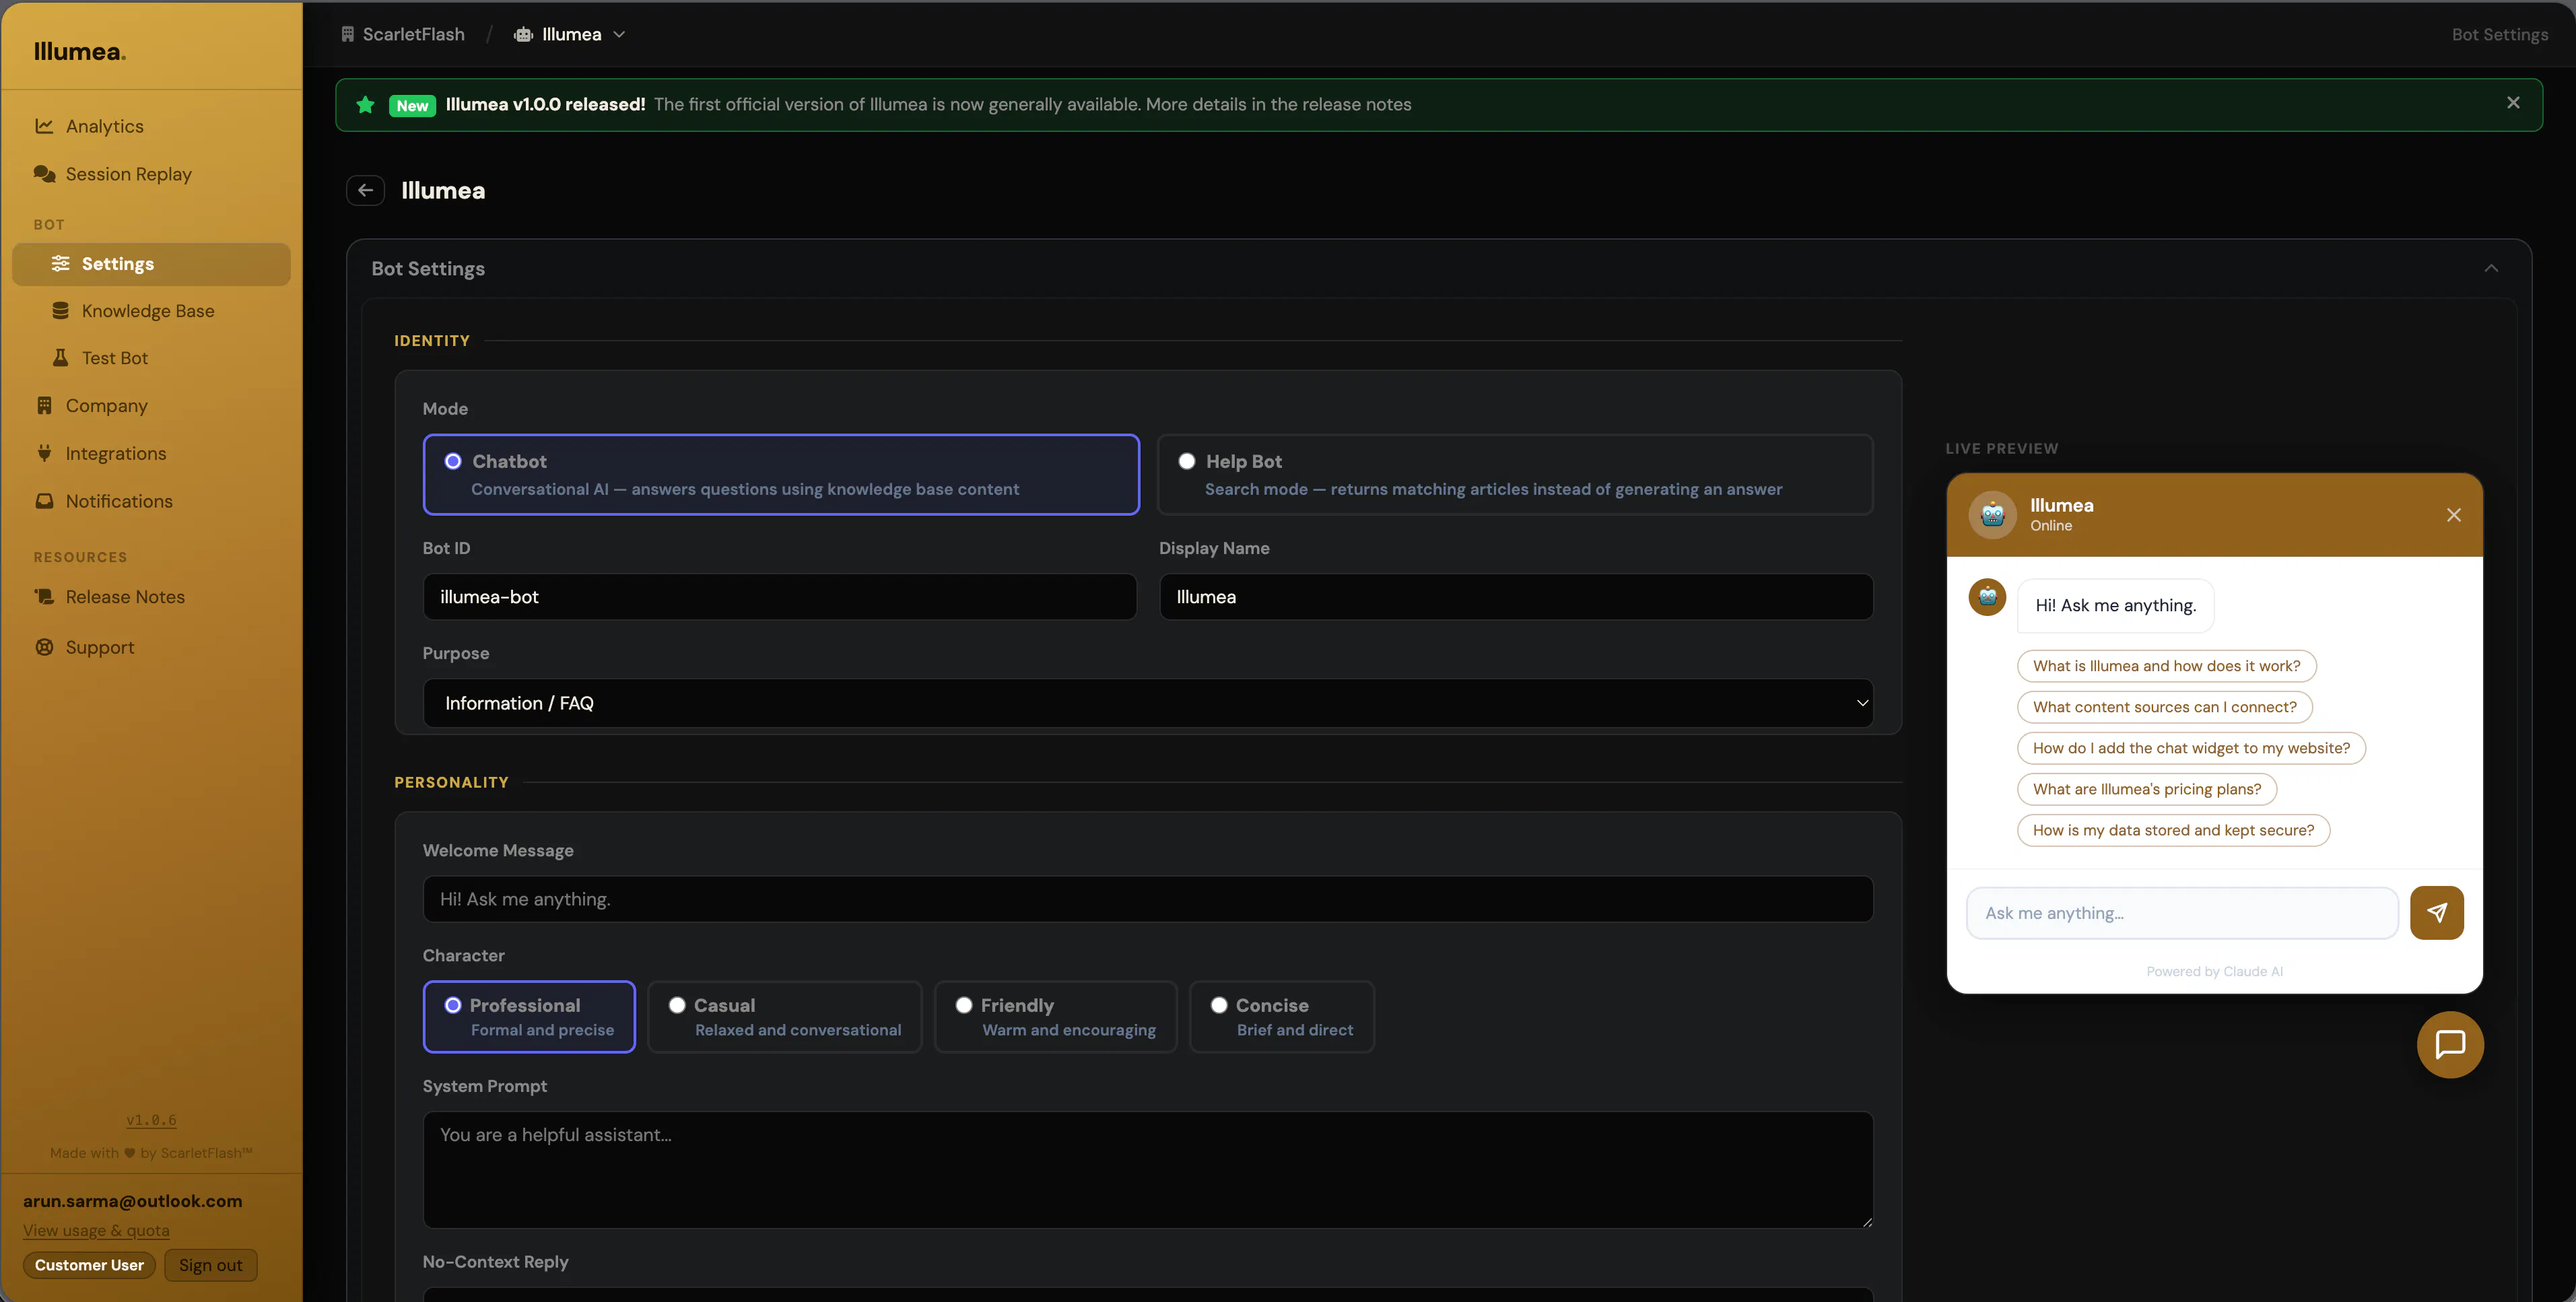Focus the Bot ID input field
2576x1302 pixels.
pos(780,597)
